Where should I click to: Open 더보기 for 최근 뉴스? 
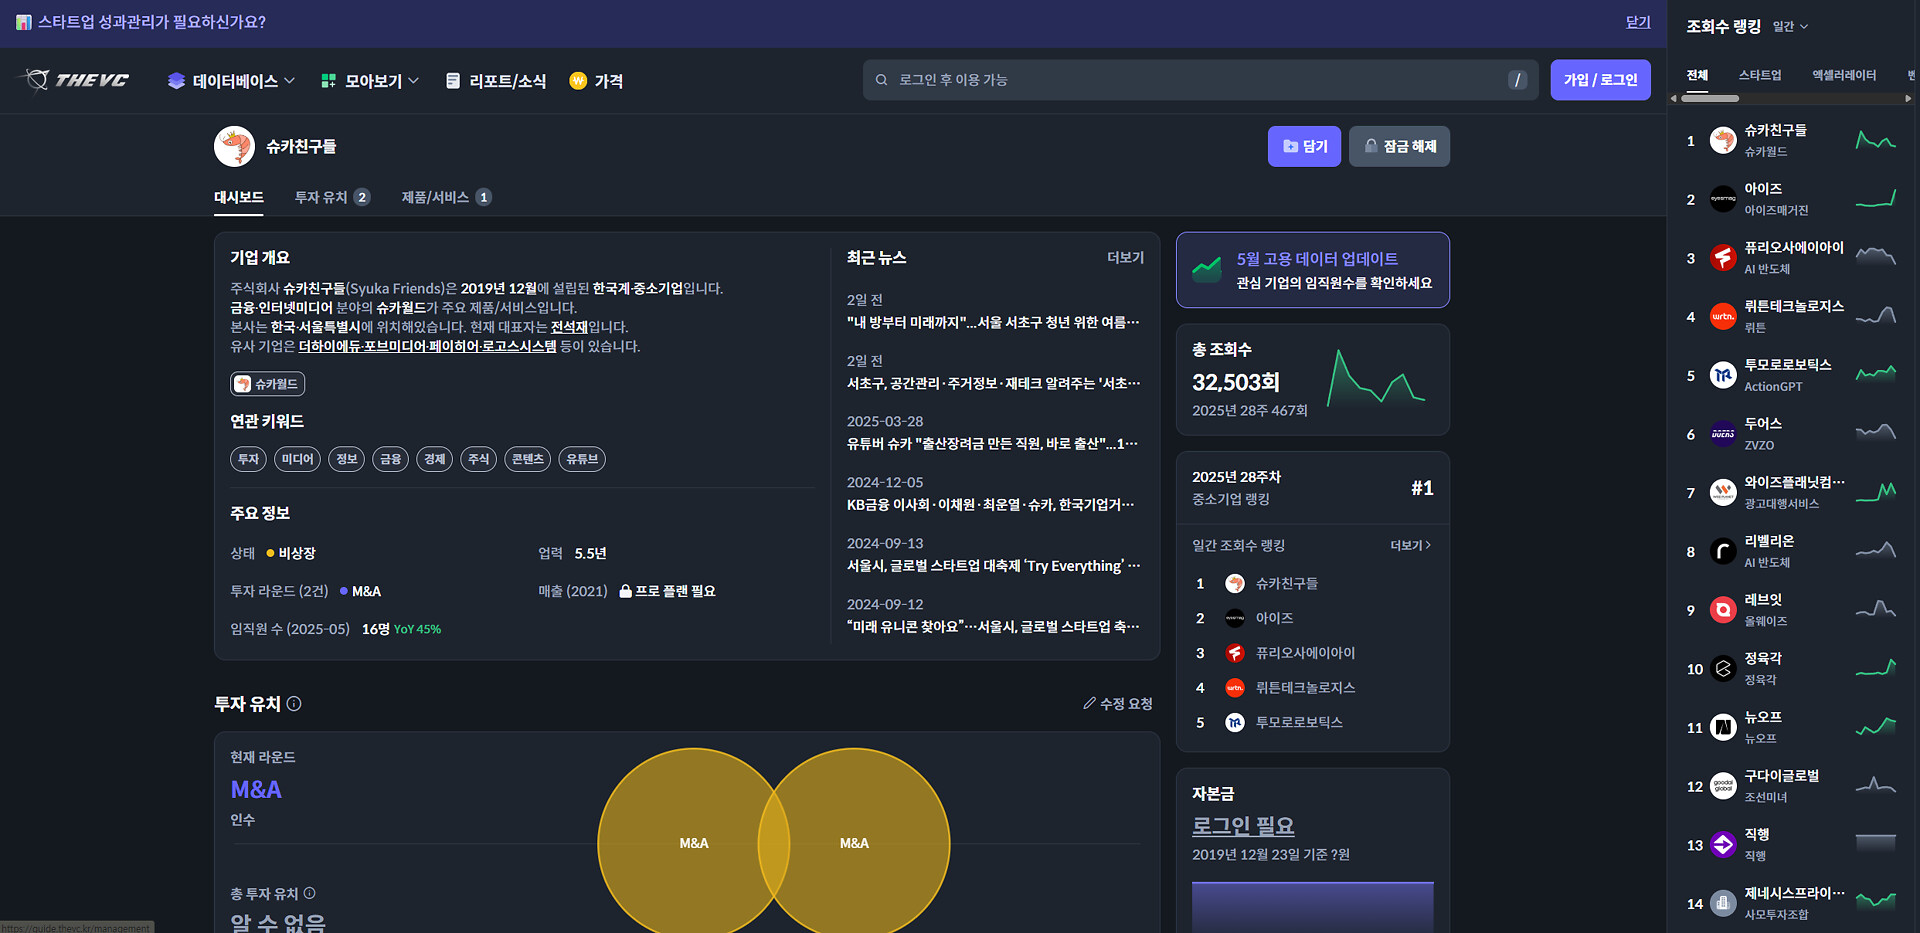click(x=1125, y=257)
